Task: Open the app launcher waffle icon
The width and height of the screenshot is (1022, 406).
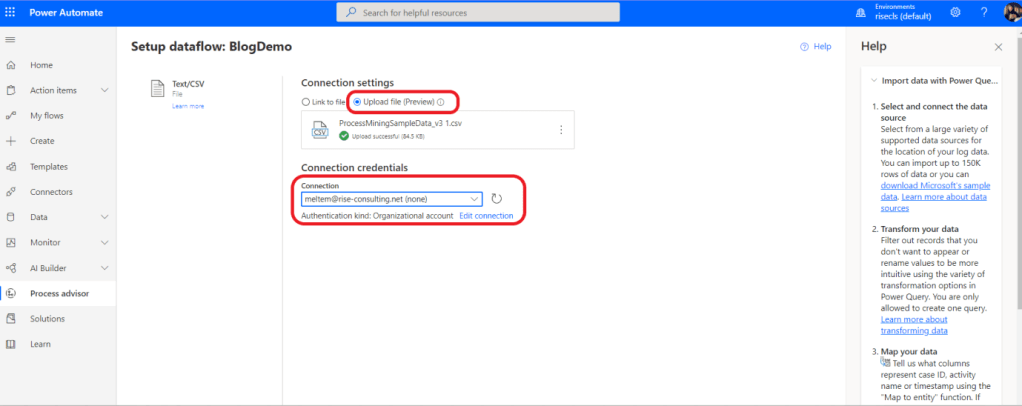Action: pos(11,12)
